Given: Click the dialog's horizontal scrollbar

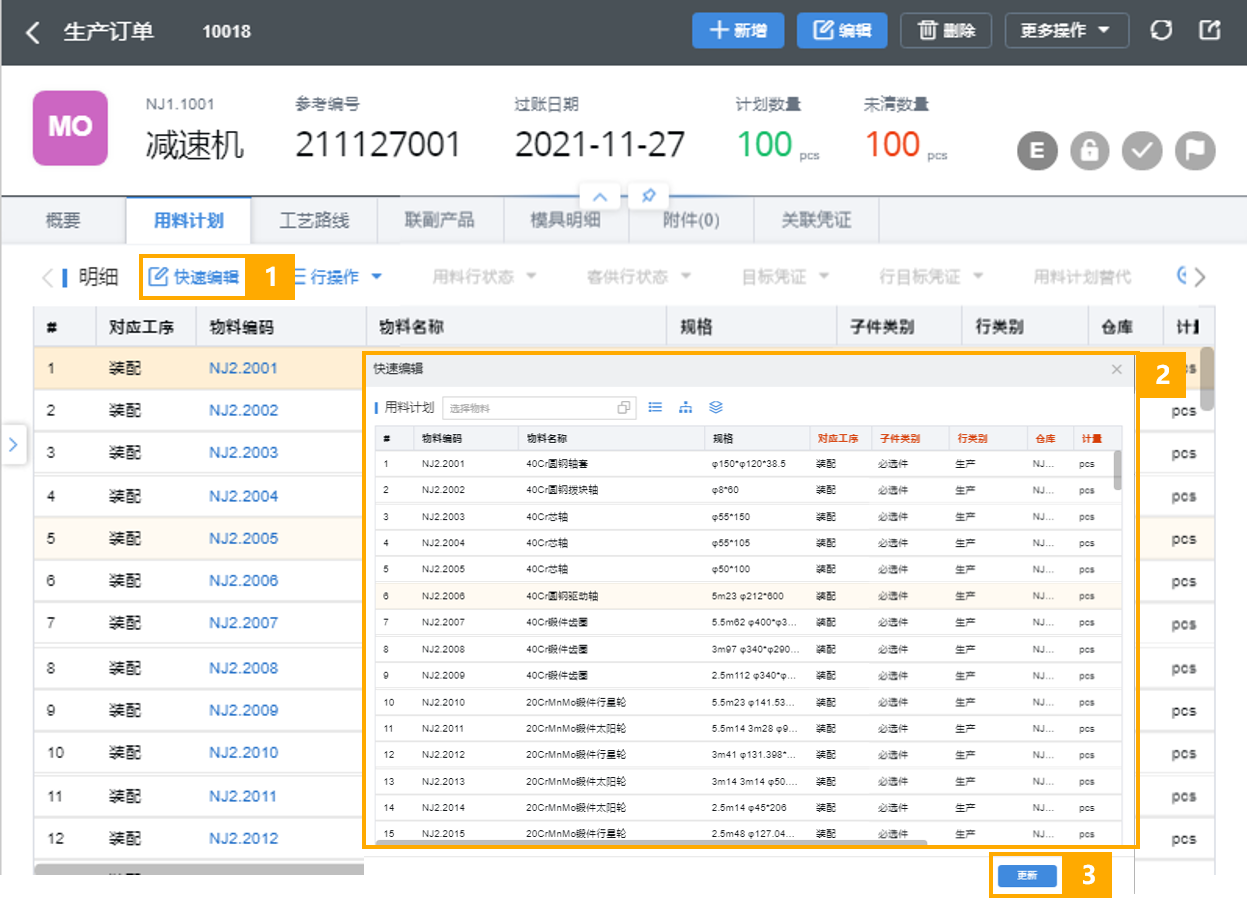Looking at the screenshot, I should (x=651, y=843).
